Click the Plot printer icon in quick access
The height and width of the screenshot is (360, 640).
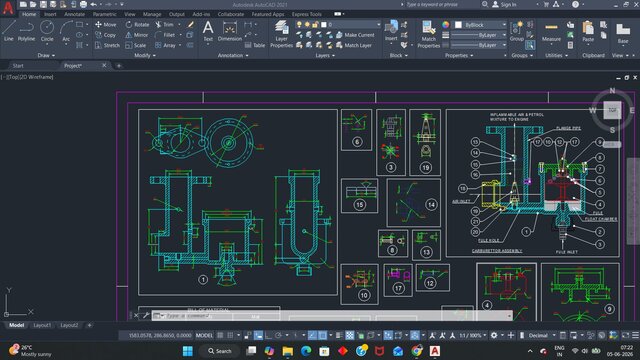pyautogui.click(x=83, y=4)
